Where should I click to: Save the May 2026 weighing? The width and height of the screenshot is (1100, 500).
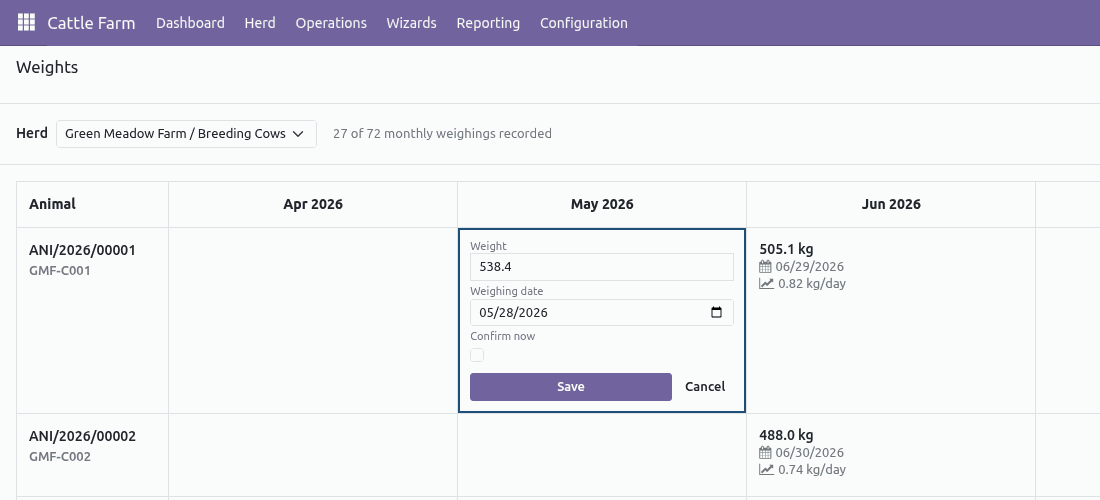pyautogui.click(x=571, y=387)
